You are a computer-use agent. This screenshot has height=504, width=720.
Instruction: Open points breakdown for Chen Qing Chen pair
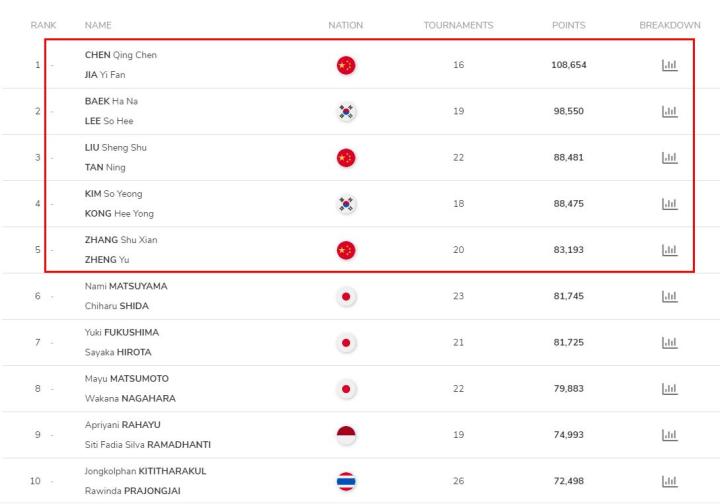(669, 65)
